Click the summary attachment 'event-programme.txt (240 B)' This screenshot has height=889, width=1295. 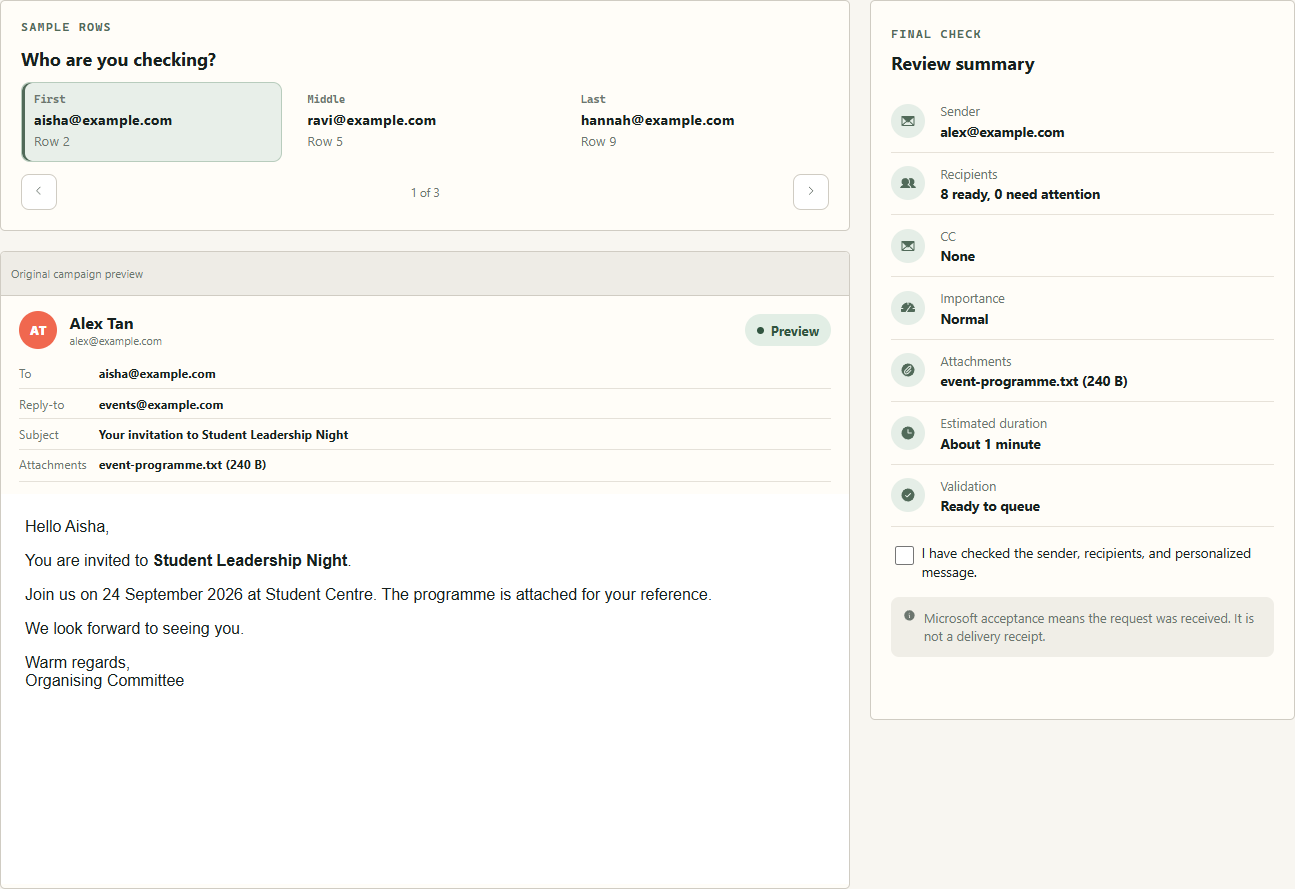click(x=1034, y=381)
